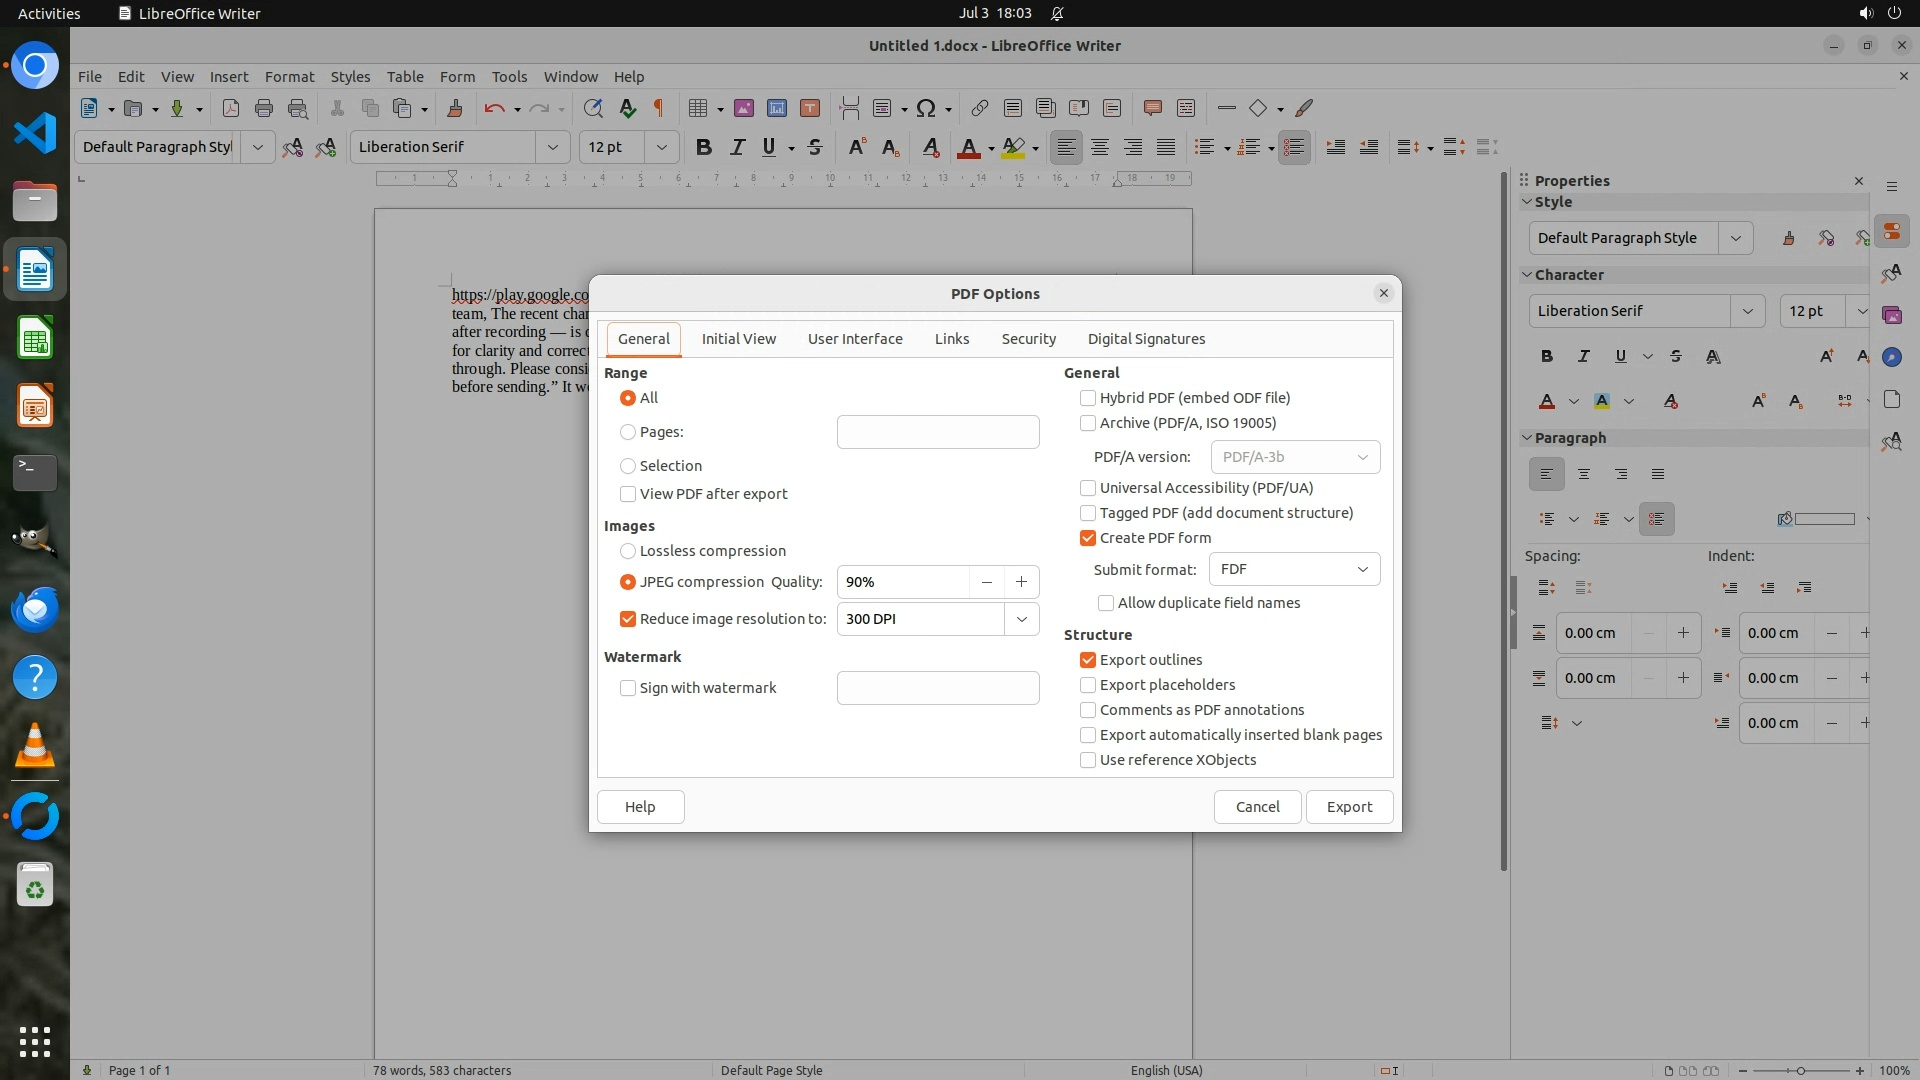Click the Export Directly as PDF icon
This screenshot has width=1920, height=1080.
tap(231, 108)
